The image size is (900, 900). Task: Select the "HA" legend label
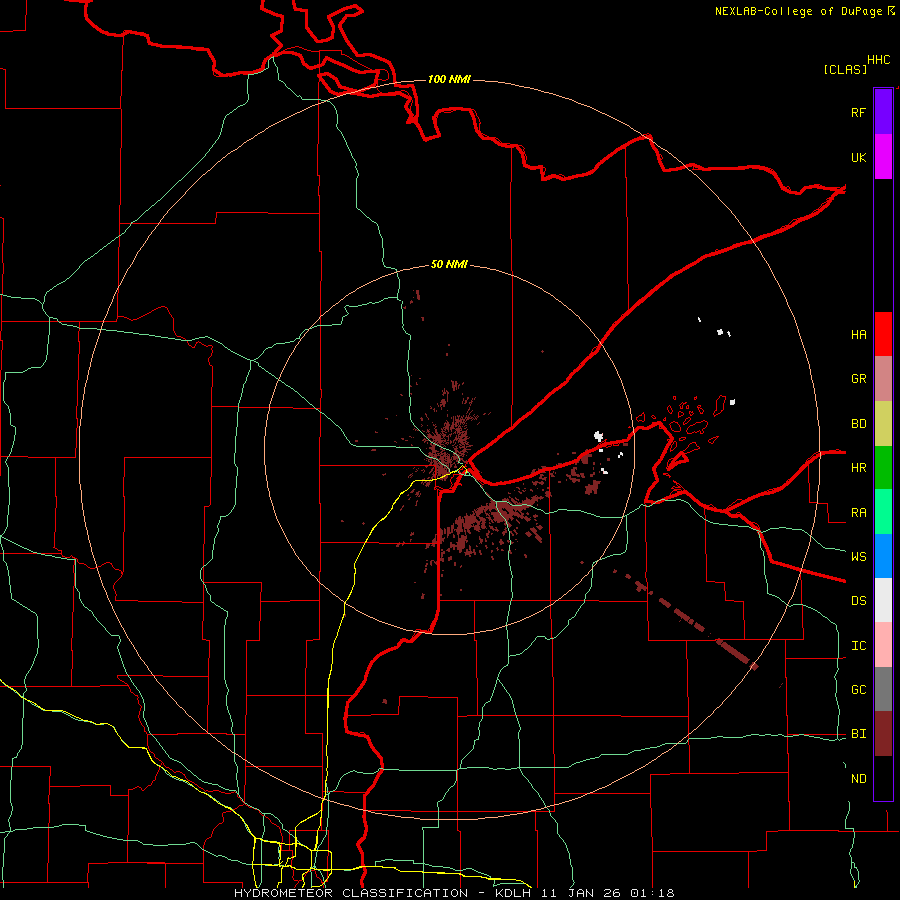(858, 335)
